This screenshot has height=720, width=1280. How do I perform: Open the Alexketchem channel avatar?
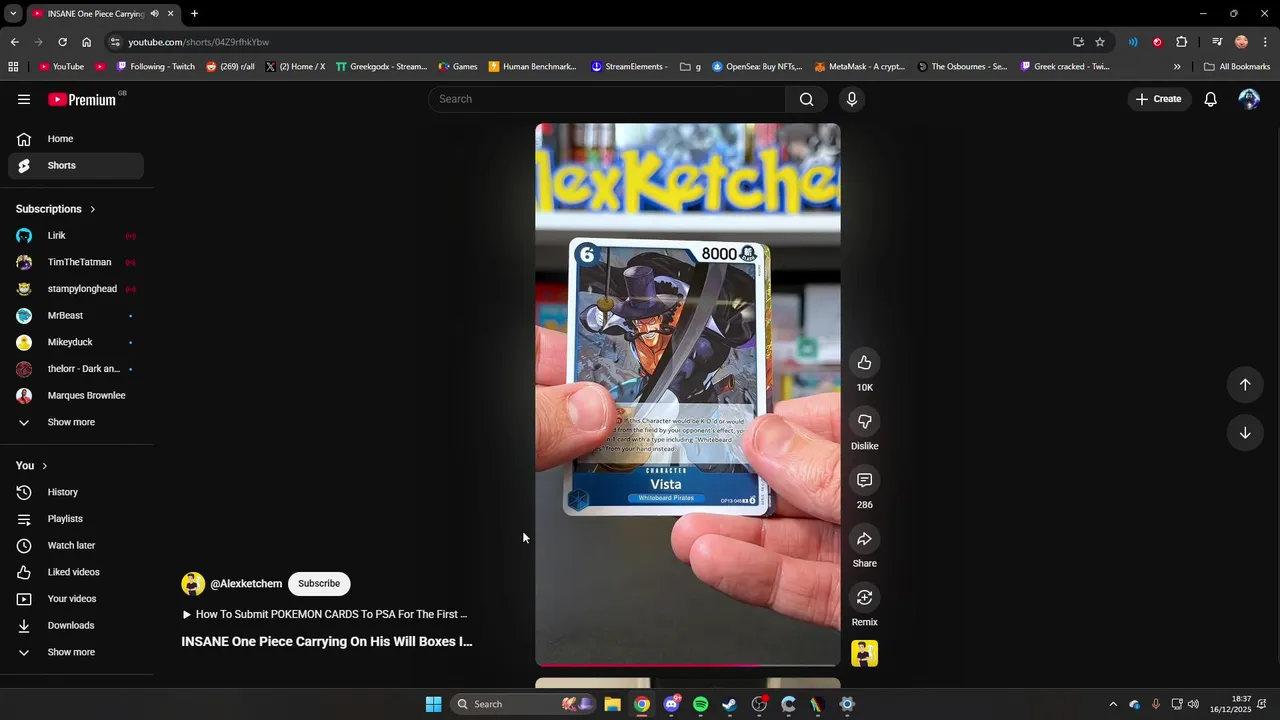click(x=193, y=584)
